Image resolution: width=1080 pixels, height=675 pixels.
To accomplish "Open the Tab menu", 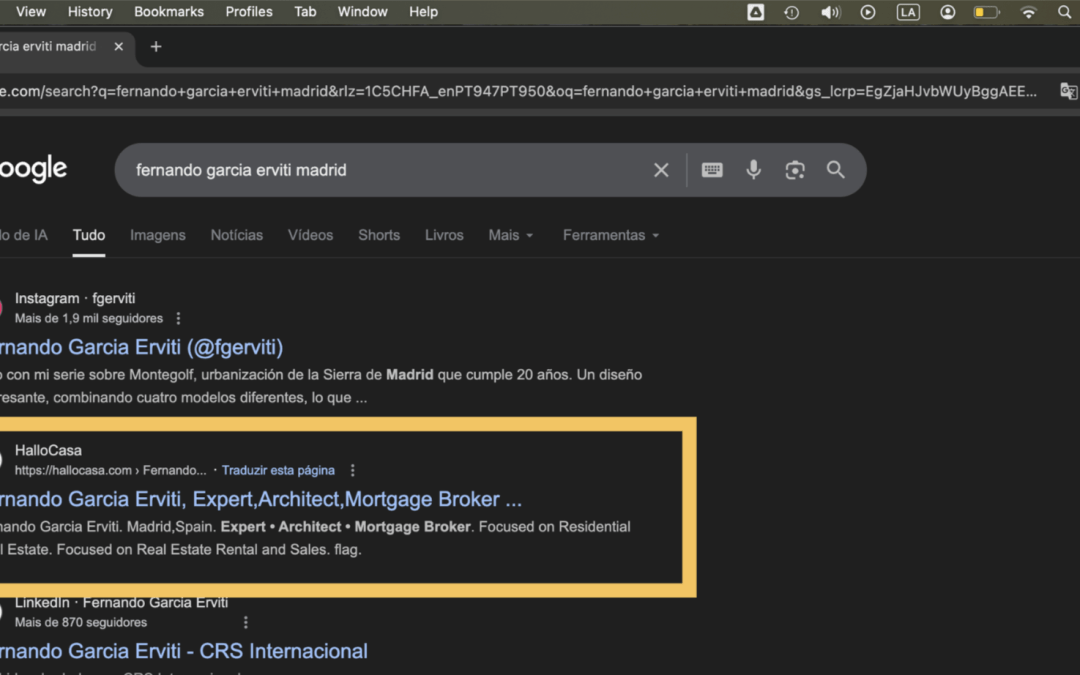I will [305, 12].
